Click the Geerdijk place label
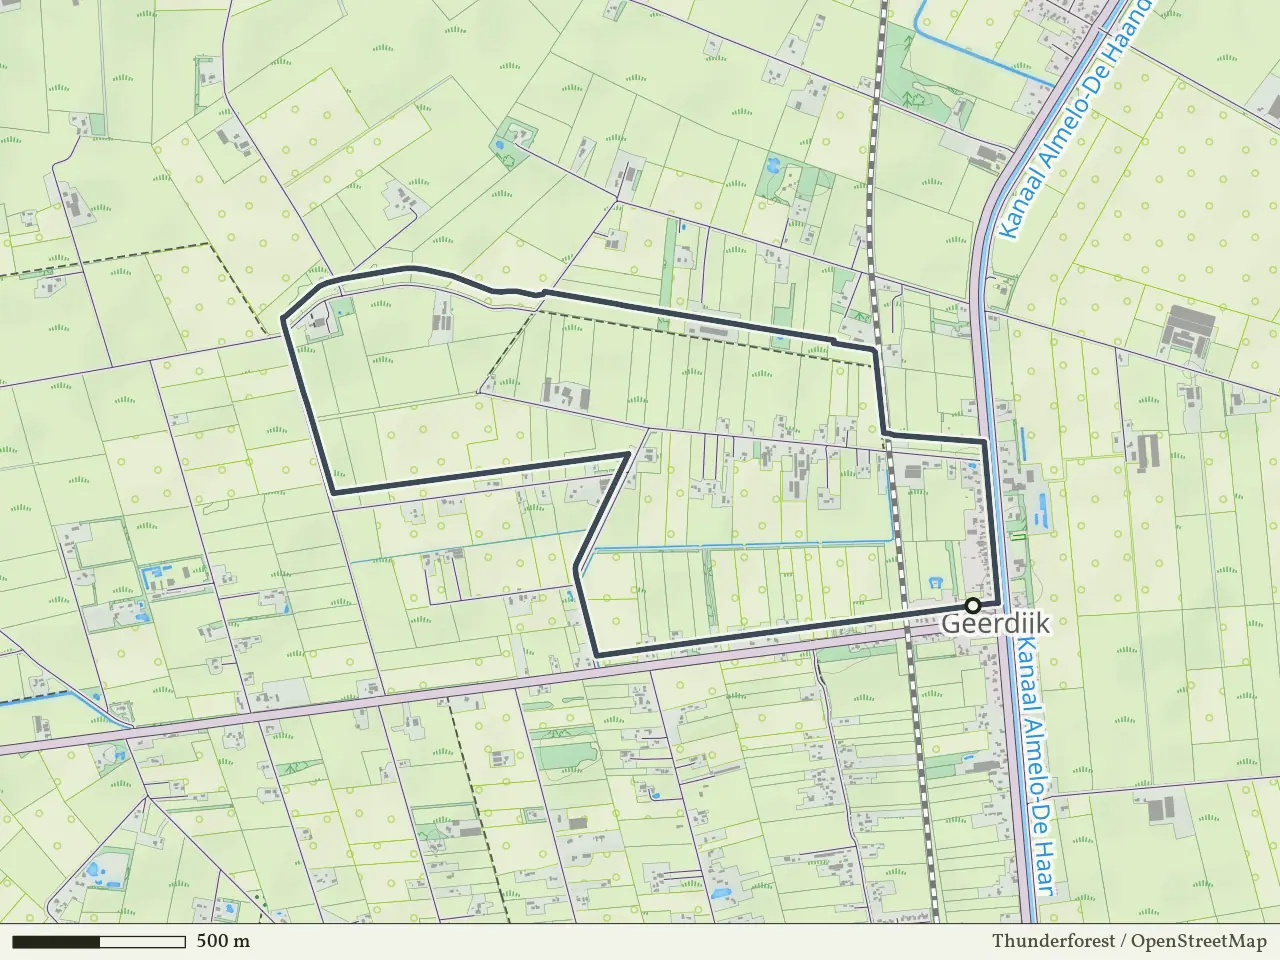Screen dimensions: 1280x960 pyautogui.click(x=995, y=625)
